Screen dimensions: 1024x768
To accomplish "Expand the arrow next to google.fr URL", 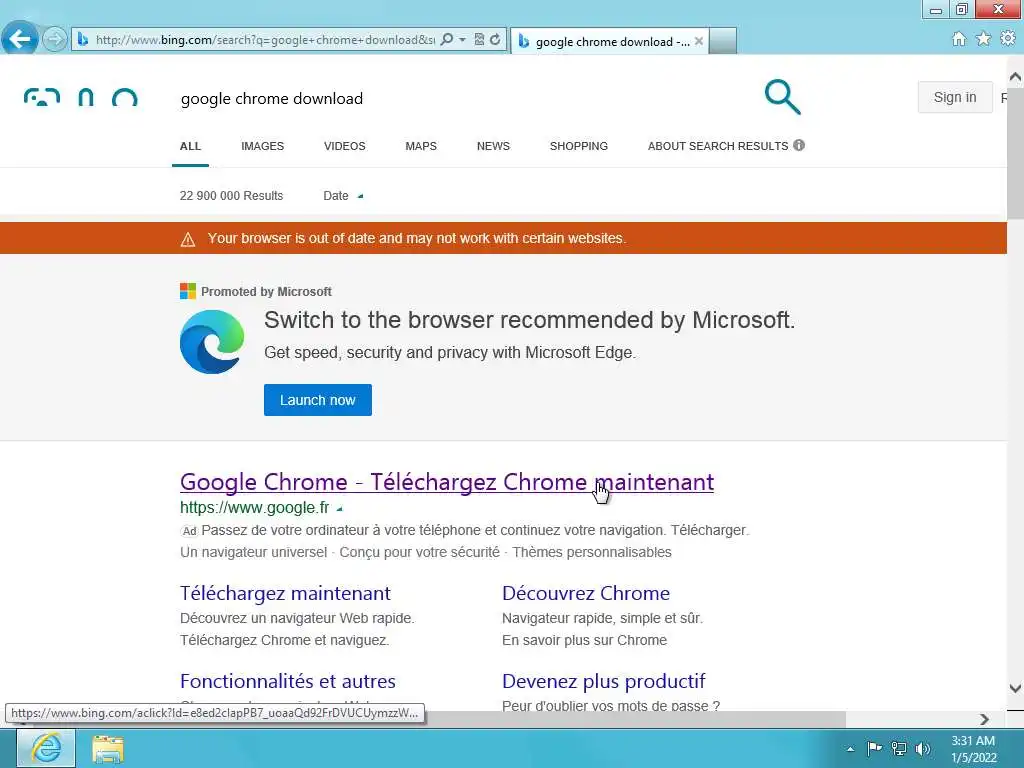I will (339, 508).
